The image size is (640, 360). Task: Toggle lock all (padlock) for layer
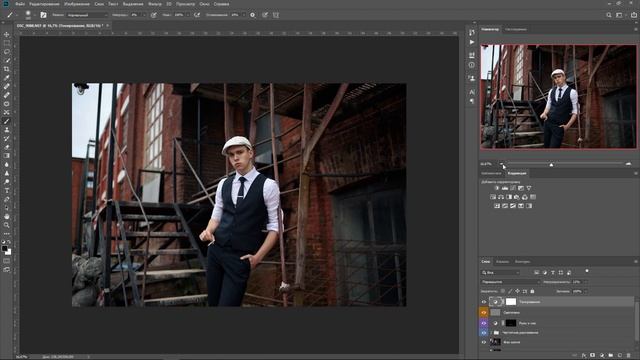coord(532,291)
